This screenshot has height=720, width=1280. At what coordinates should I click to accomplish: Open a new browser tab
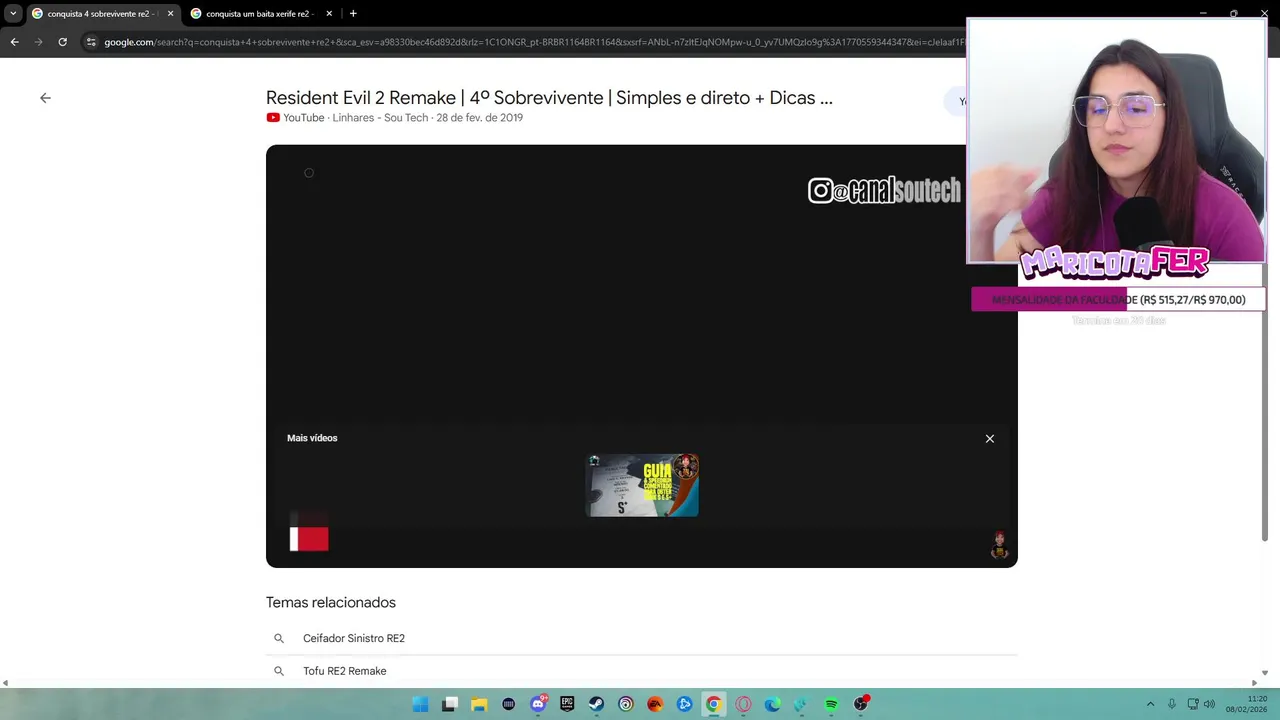353,14
